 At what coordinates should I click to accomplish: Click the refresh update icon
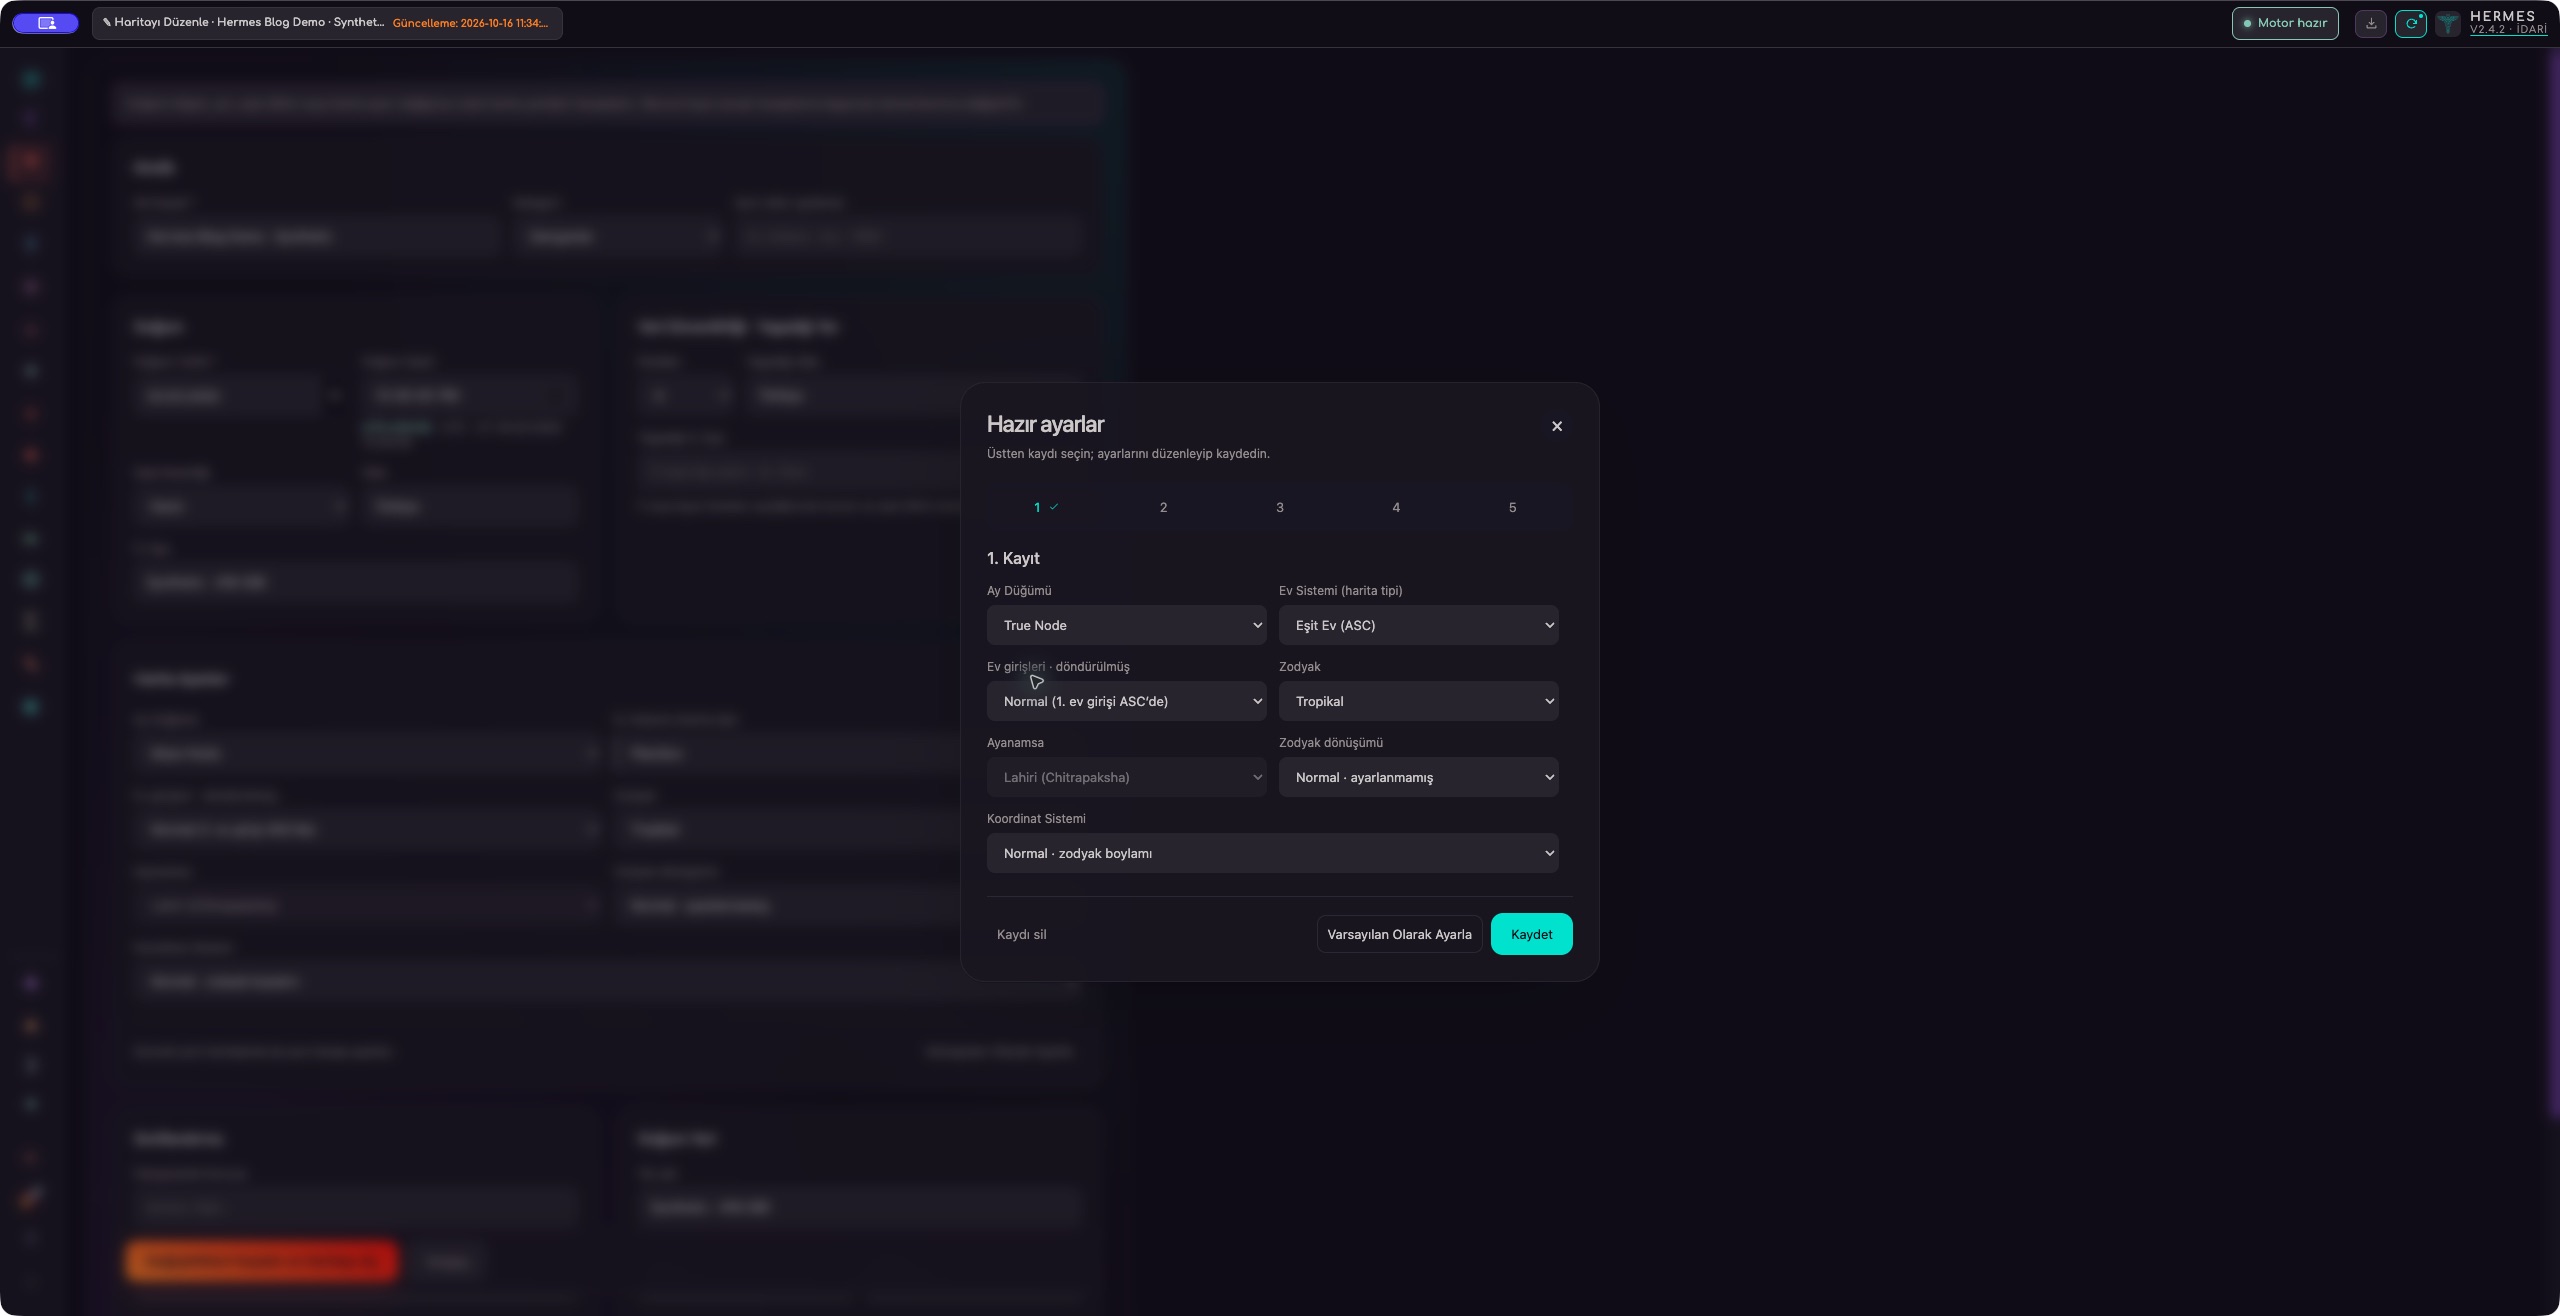[2410, 23]
